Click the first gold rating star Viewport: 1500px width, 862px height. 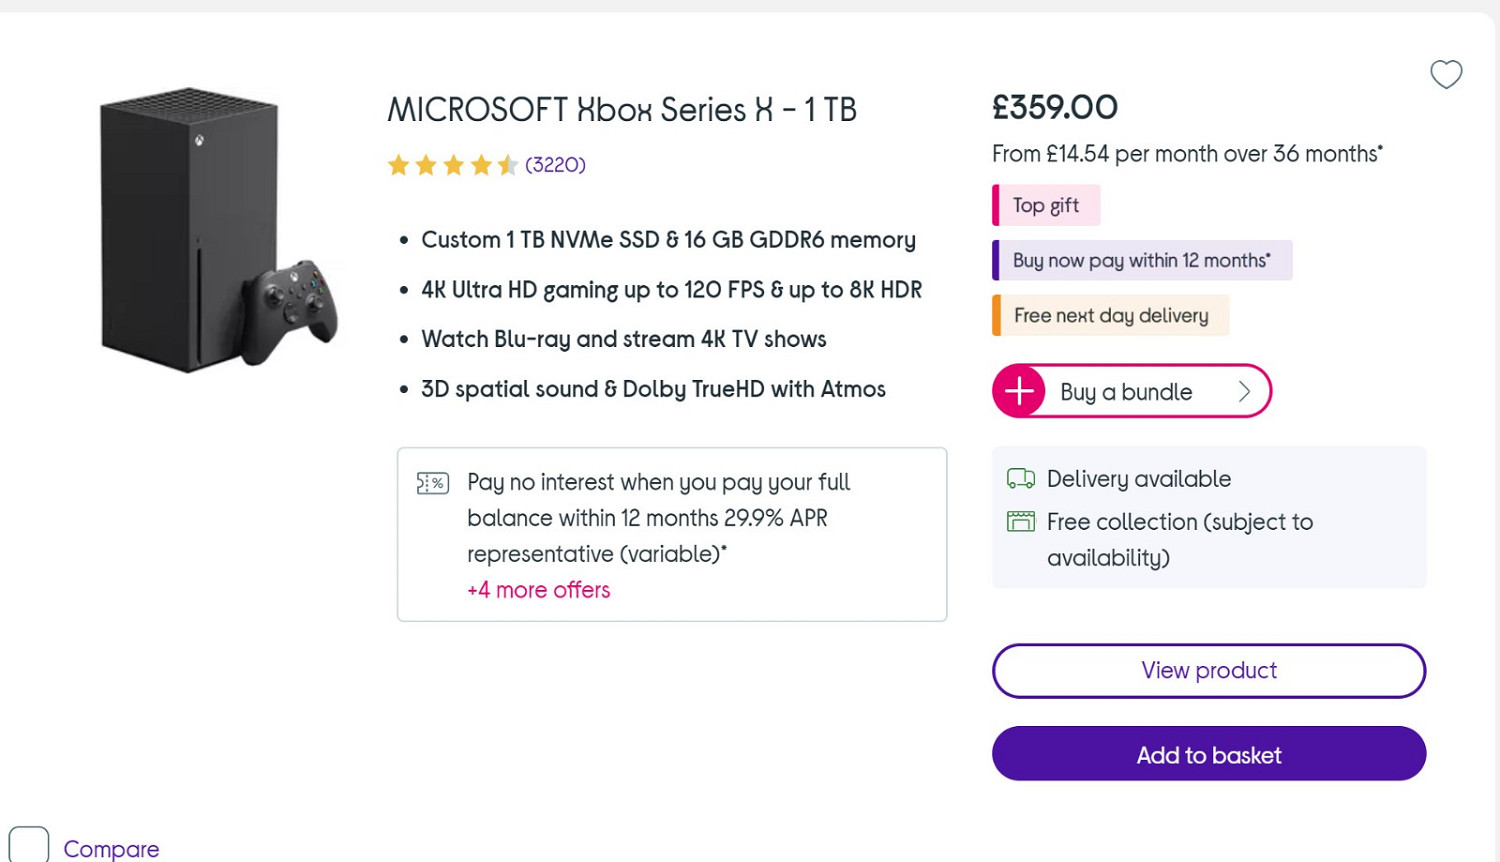(x=398, y=164)
